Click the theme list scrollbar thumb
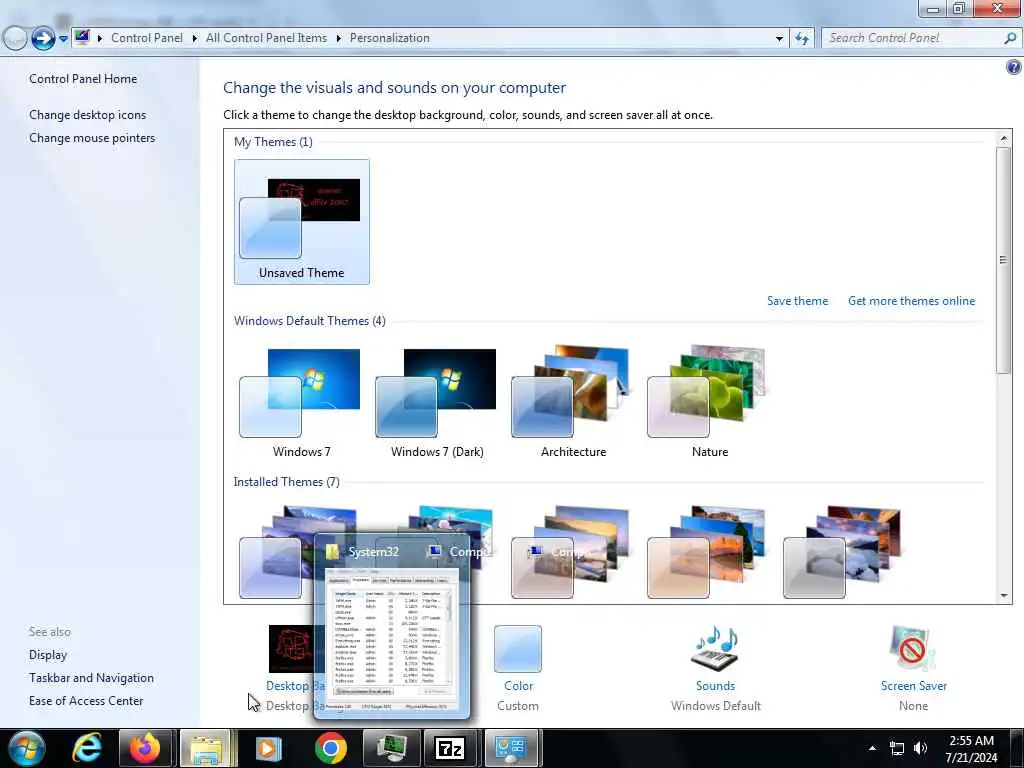 pyautogui.click(x=1003, y=260)
